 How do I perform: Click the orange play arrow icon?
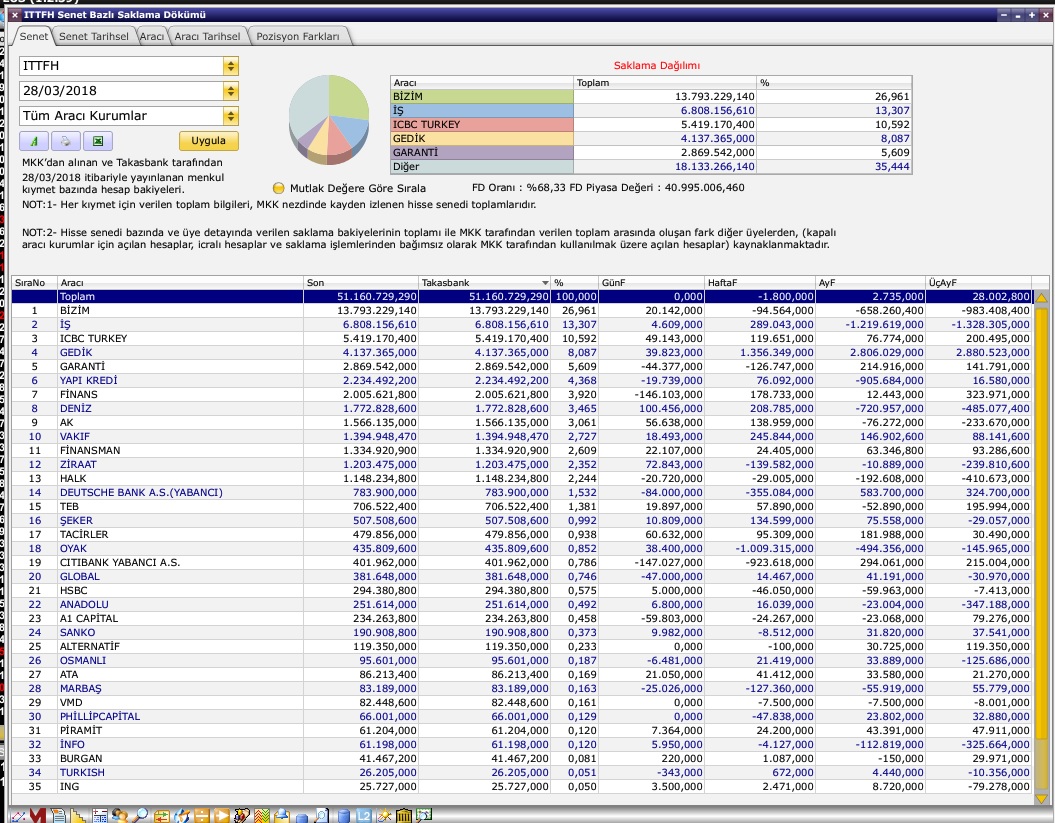point(221,816)
